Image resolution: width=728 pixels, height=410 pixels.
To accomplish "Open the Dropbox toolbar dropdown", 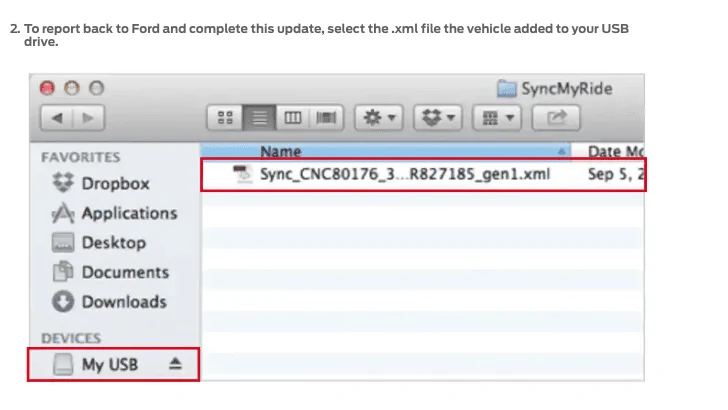I will (438, 117).
